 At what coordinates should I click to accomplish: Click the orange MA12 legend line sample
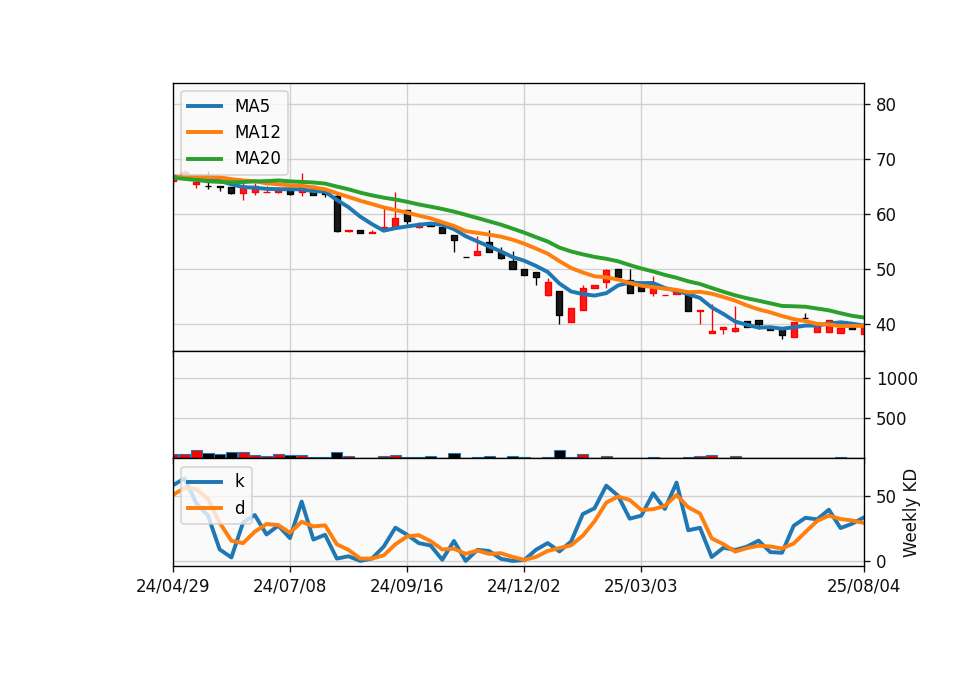click(205, 132)
